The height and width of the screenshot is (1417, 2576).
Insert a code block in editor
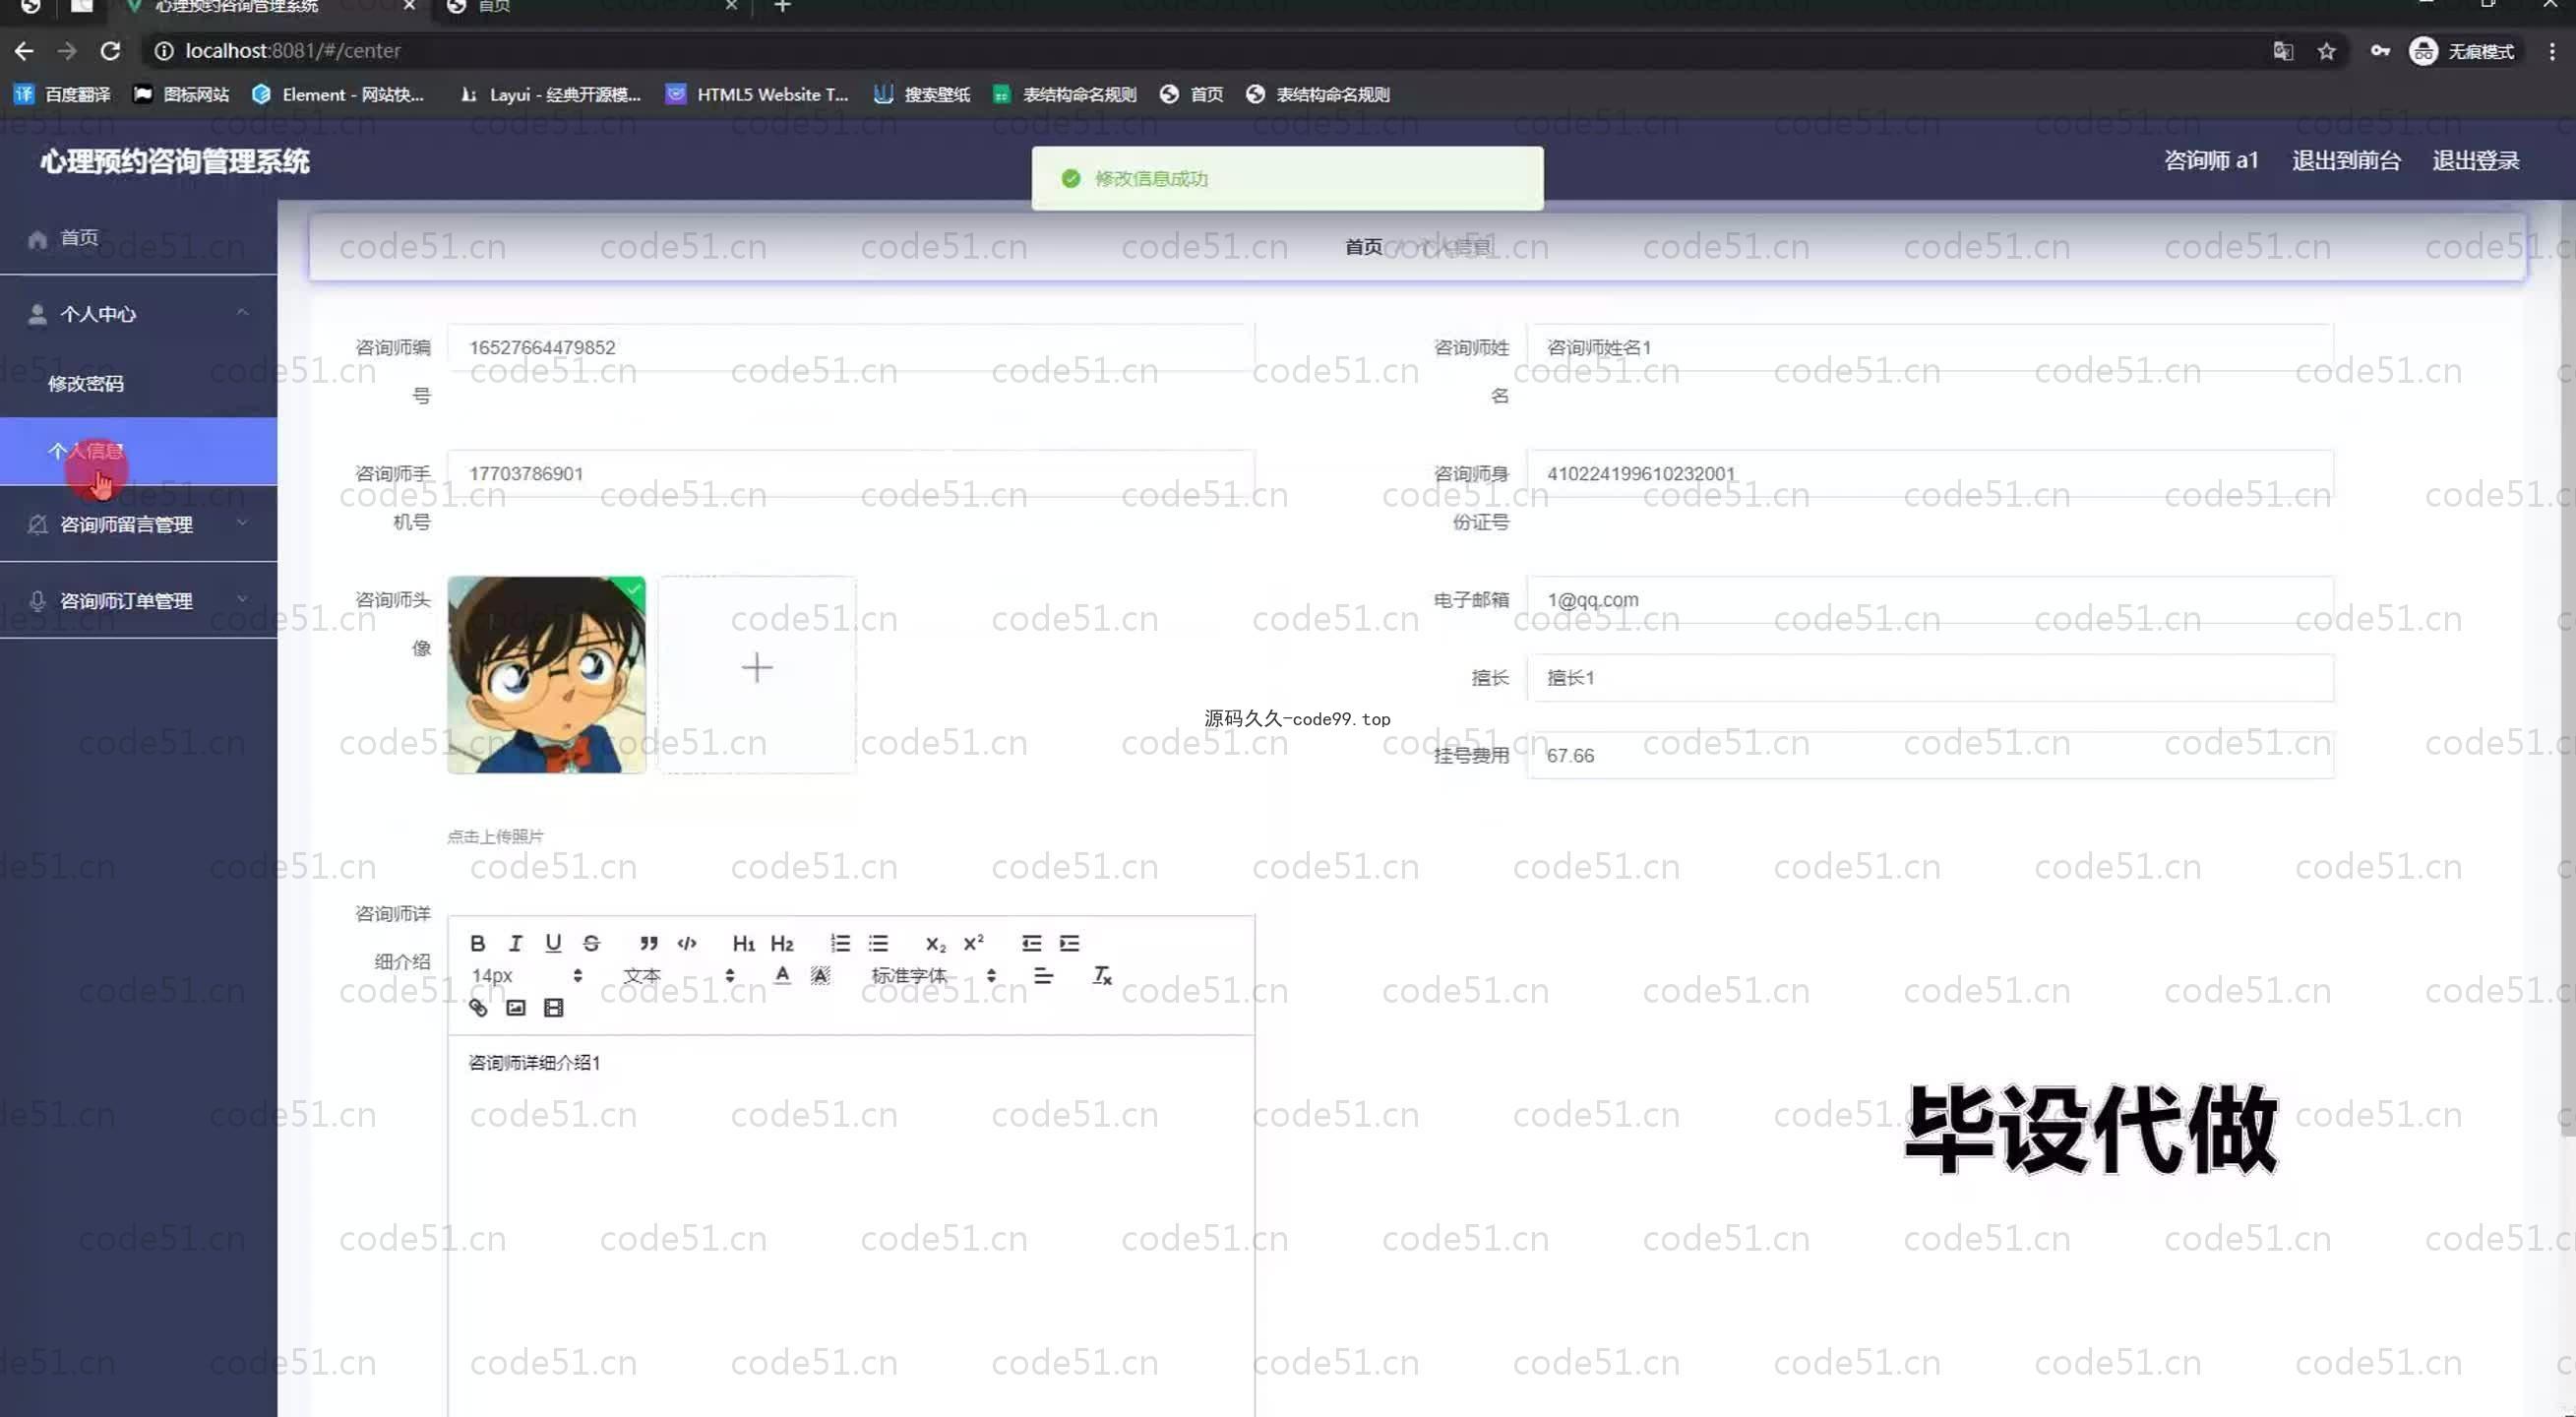click(687, 943)
